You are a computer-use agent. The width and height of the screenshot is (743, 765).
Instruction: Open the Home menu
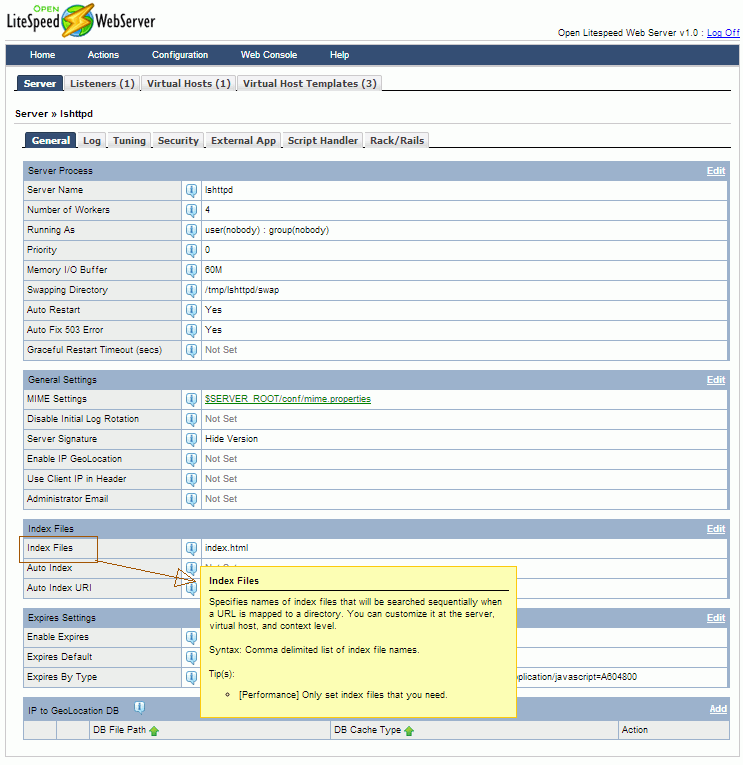[x=42, y=55]
